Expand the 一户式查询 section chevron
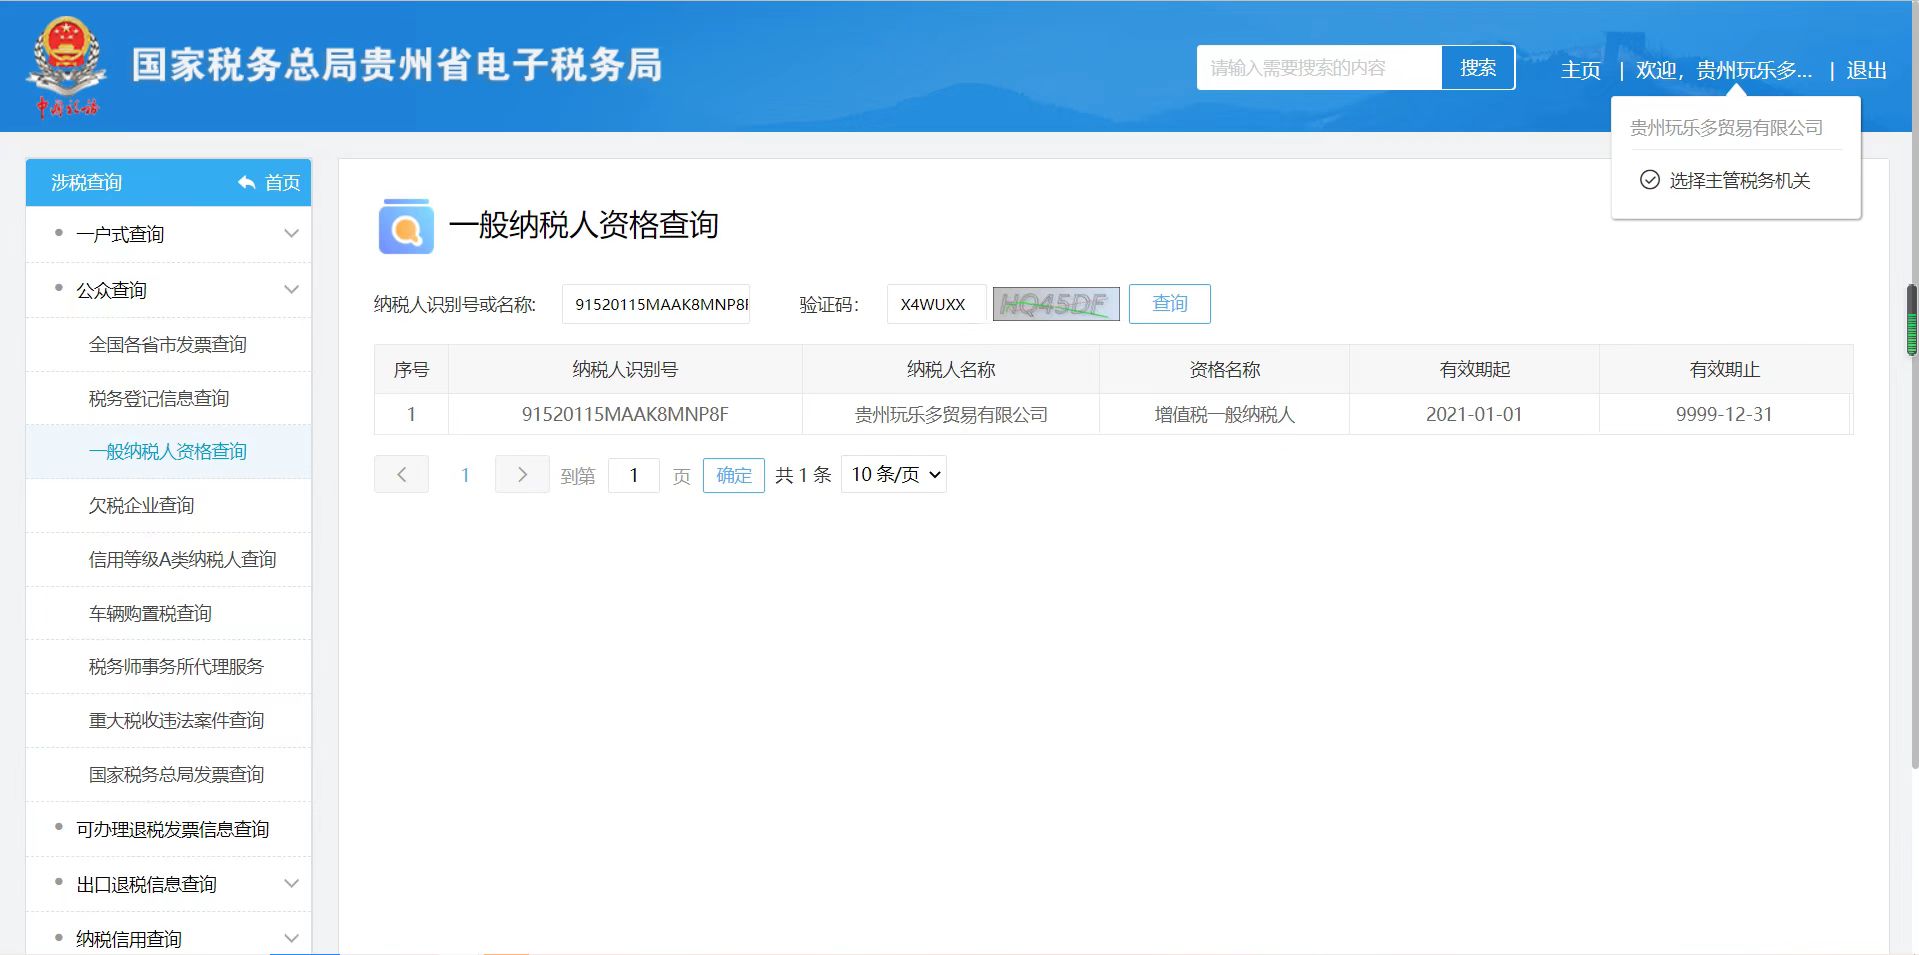 (291, 234)
